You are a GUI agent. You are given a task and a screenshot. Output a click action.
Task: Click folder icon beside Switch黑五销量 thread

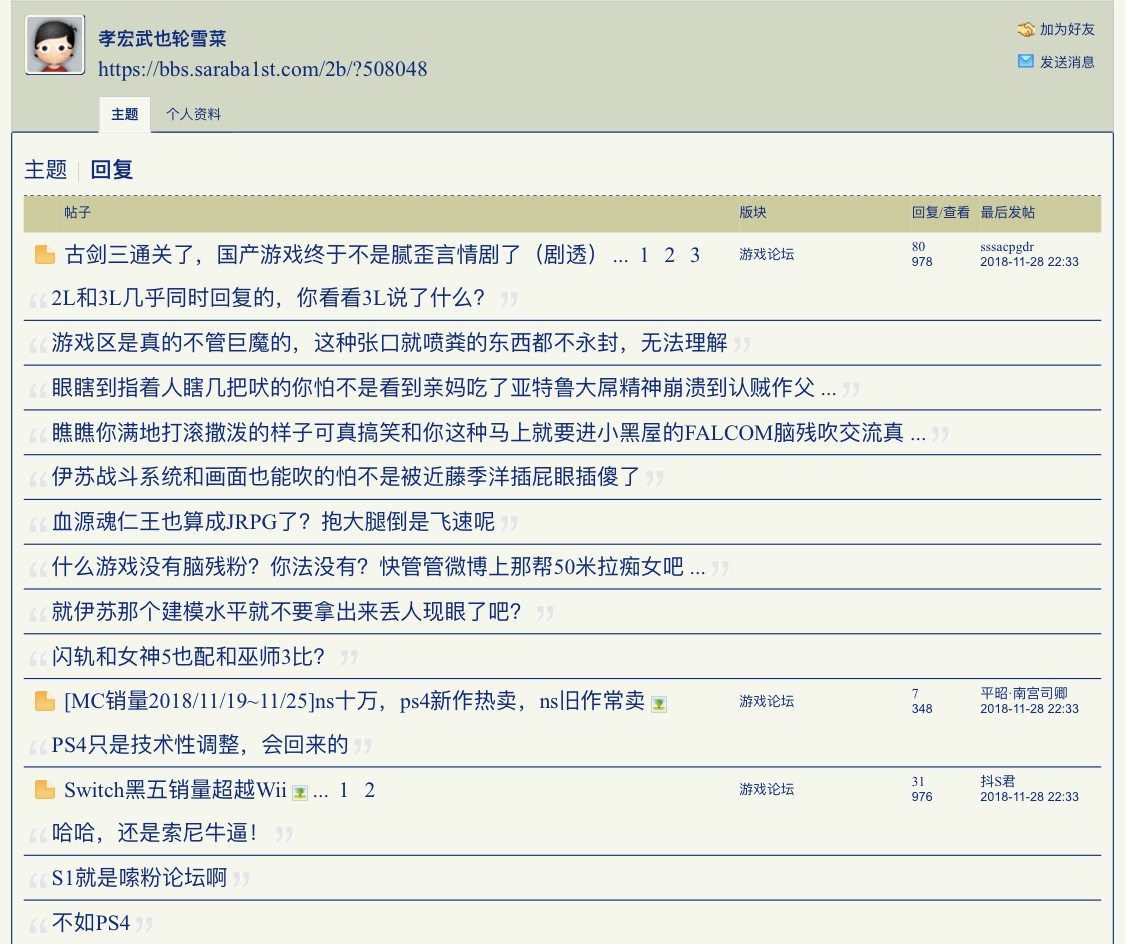coord(44,790)
